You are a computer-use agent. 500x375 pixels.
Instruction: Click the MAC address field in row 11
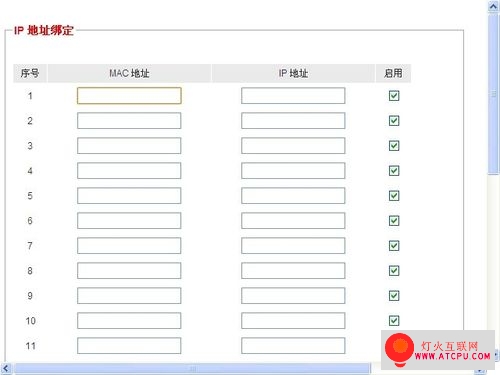point(129,346)
